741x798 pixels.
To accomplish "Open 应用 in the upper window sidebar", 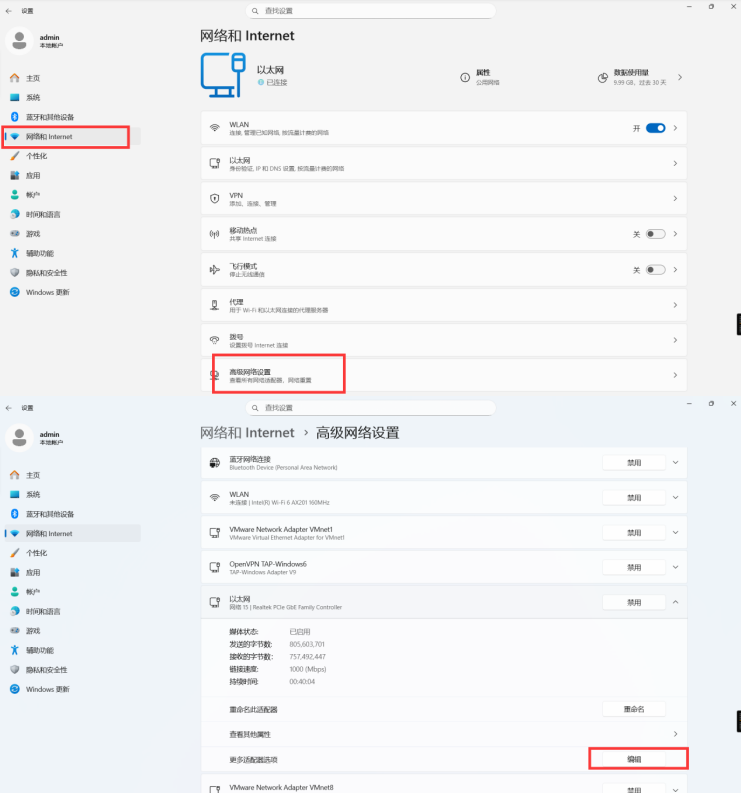I will [72, 176].
